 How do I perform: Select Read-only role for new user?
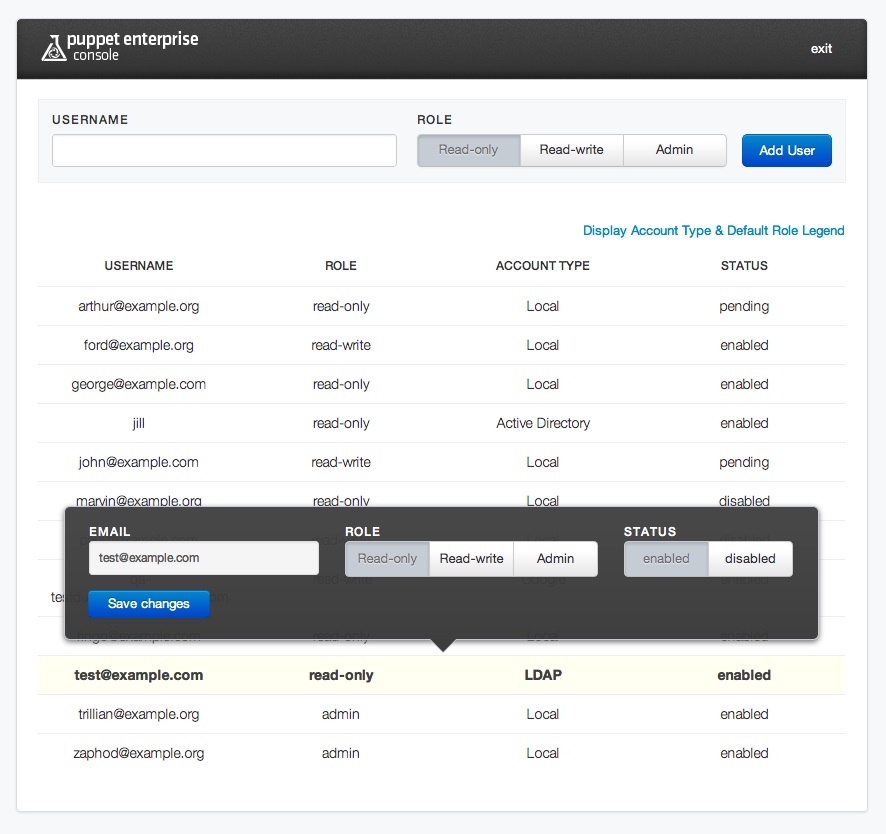pos(468,150)
